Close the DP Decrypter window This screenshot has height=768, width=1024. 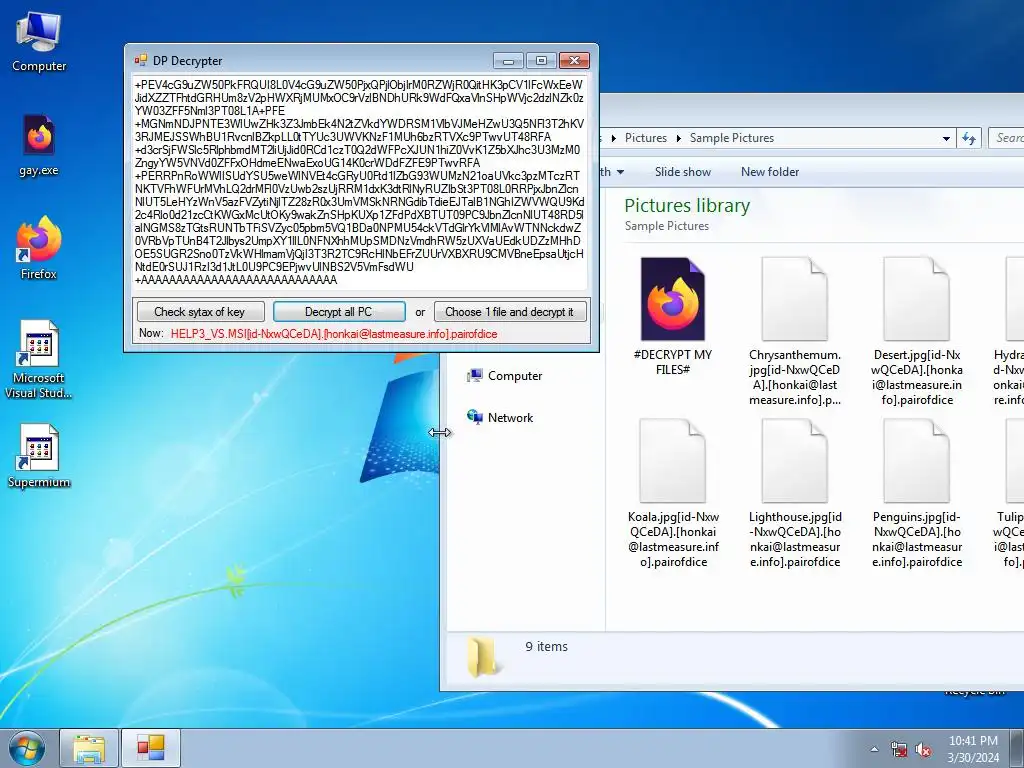coord(575,61)
